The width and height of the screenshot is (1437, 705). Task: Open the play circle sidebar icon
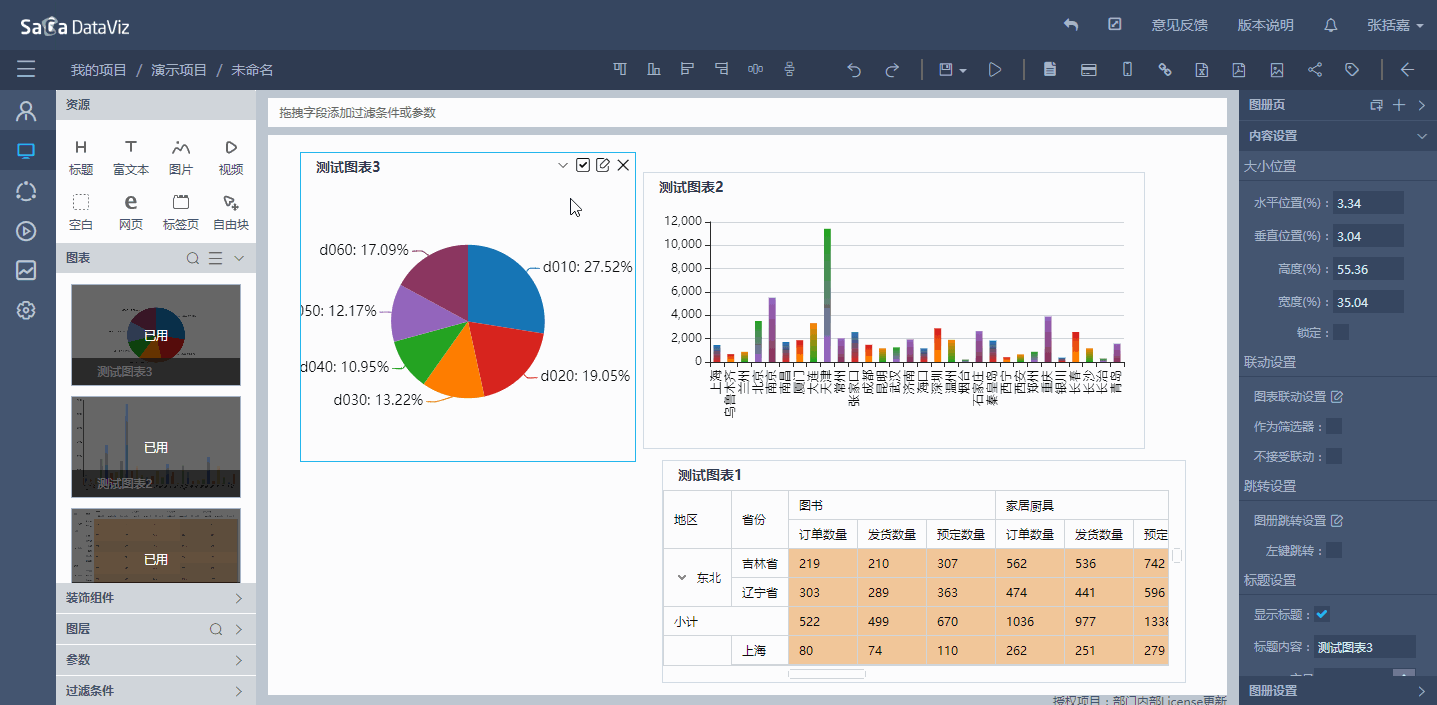click(x=26, y=231)
